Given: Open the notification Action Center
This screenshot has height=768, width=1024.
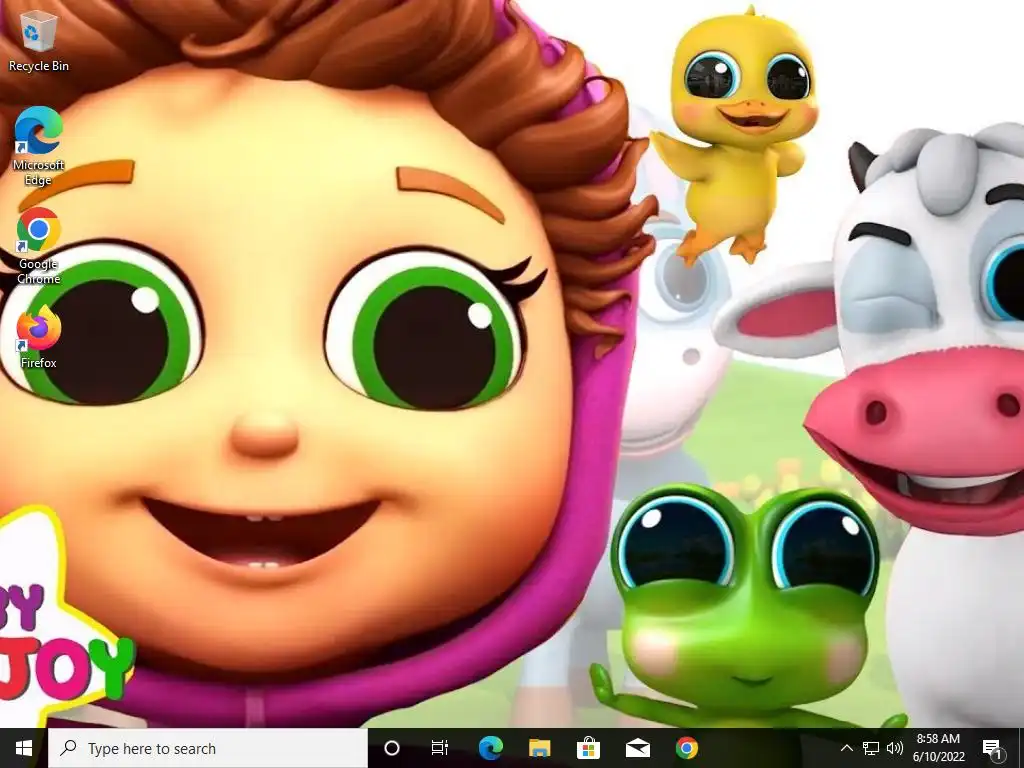Looking at the screenshot, I should [x=993, y=748].
